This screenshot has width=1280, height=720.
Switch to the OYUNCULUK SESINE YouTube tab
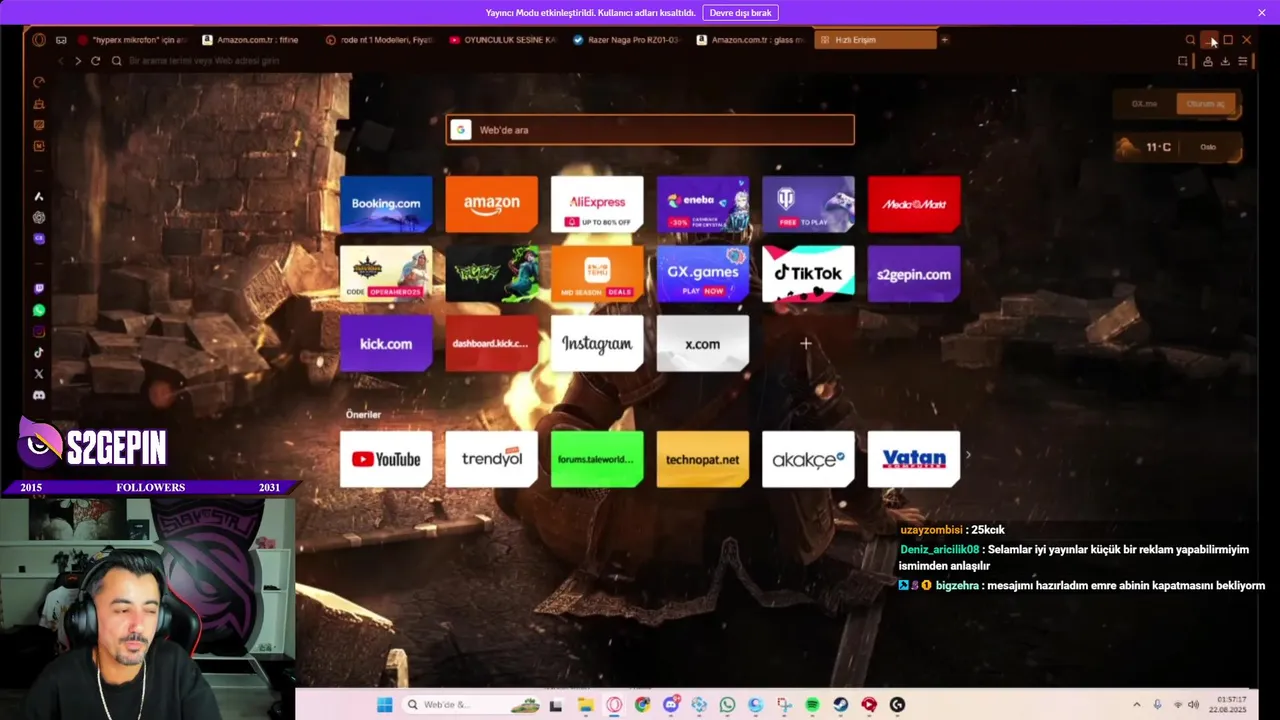pos(503,40)
